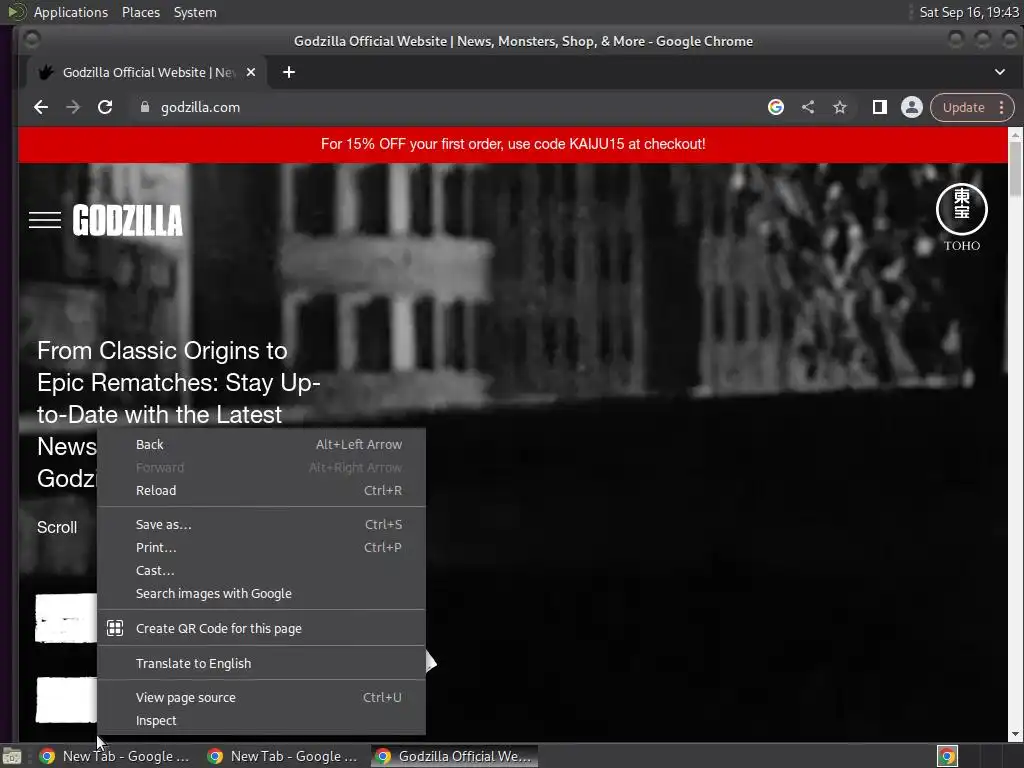Click the scrollbar down arrow
Viewport: 1024px width, 768px height.
(x=1015, y=735)
